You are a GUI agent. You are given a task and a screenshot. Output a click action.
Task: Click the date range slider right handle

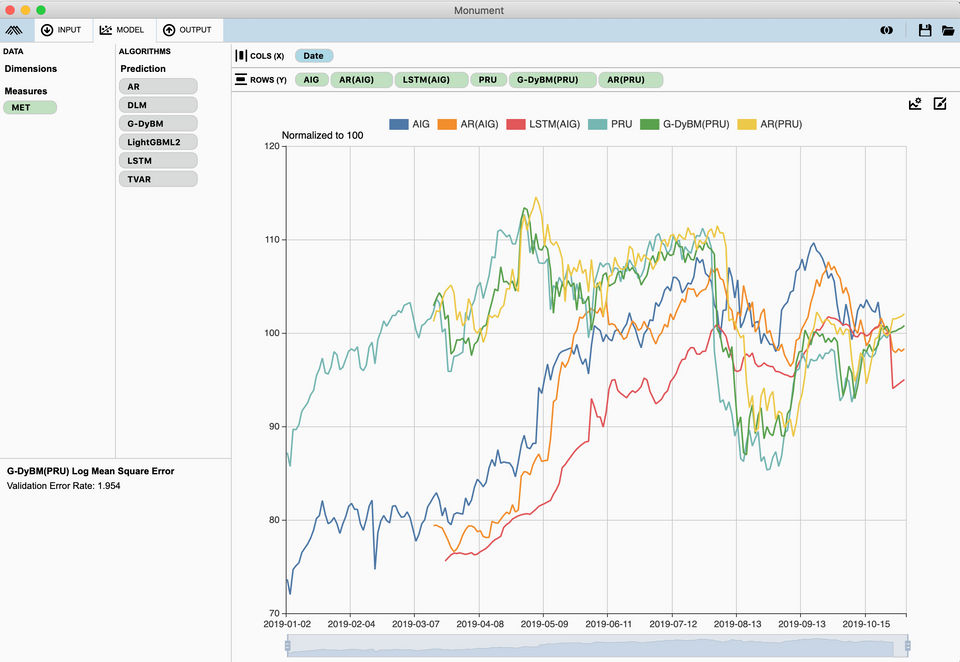pos(907,645)
